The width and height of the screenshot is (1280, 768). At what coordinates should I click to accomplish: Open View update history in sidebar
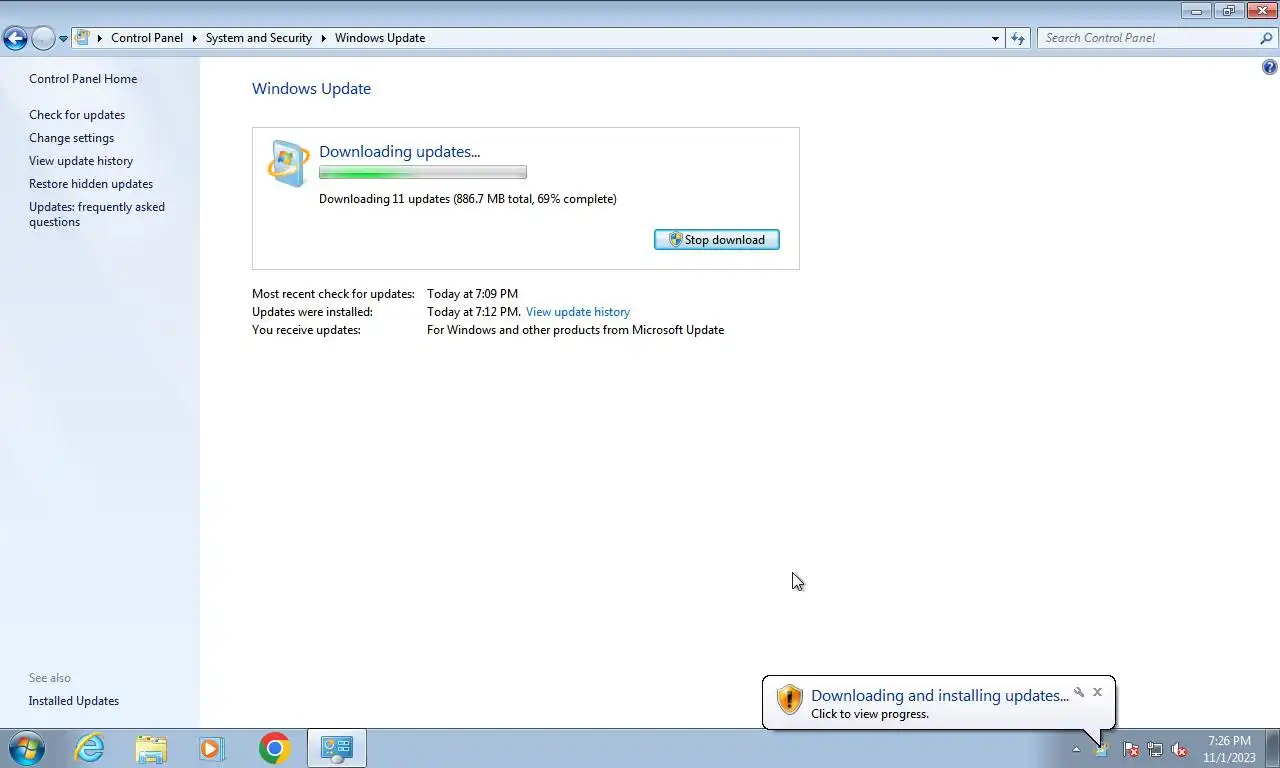click(81, 161)
